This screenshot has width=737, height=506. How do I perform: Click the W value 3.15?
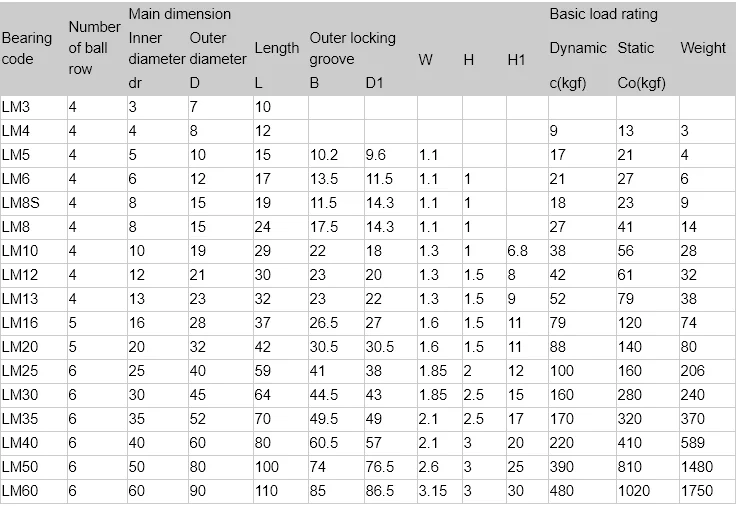[431, 490]
